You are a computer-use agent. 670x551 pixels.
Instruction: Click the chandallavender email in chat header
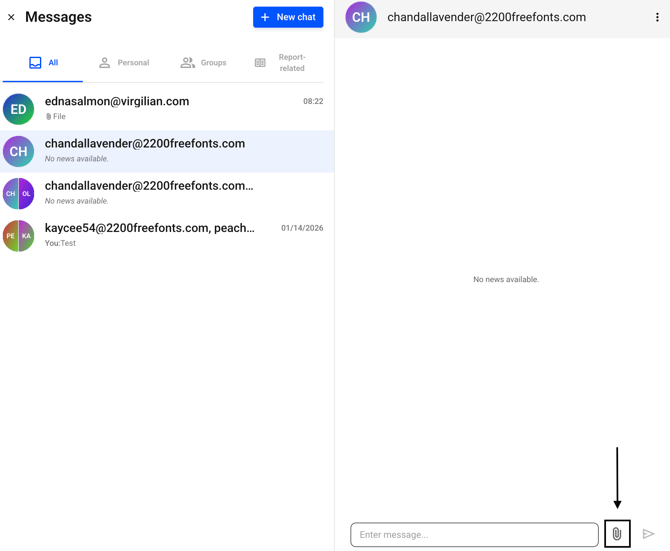click(x=486, y=17)
